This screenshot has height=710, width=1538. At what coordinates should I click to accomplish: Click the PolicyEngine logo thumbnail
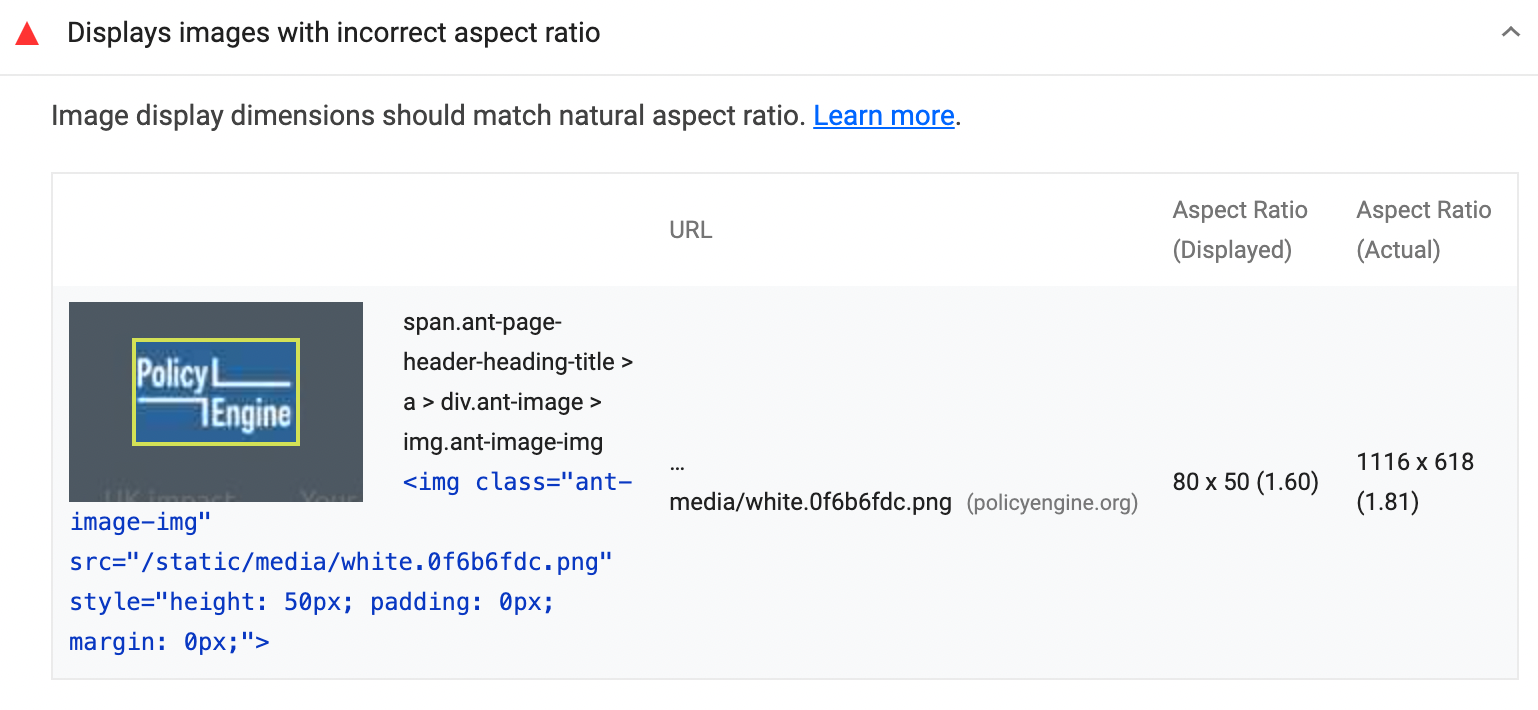coord(215,400)
